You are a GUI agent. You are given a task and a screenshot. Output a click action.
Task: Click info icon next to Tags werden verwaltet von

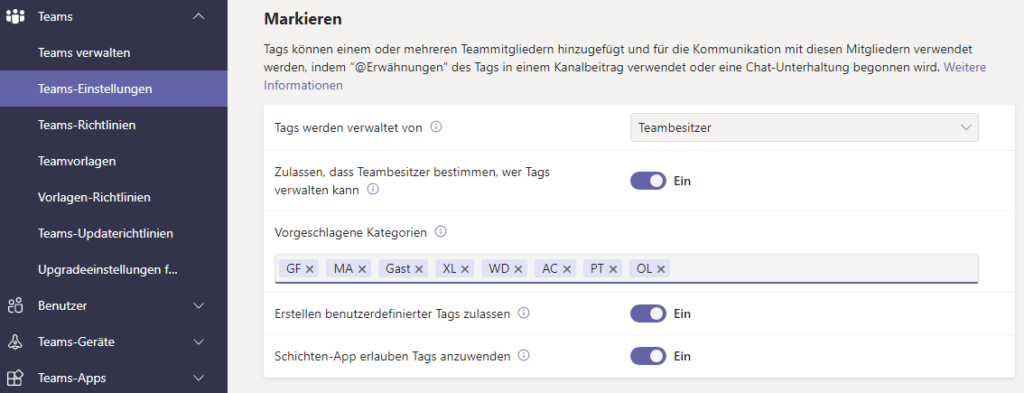point(436,127)
